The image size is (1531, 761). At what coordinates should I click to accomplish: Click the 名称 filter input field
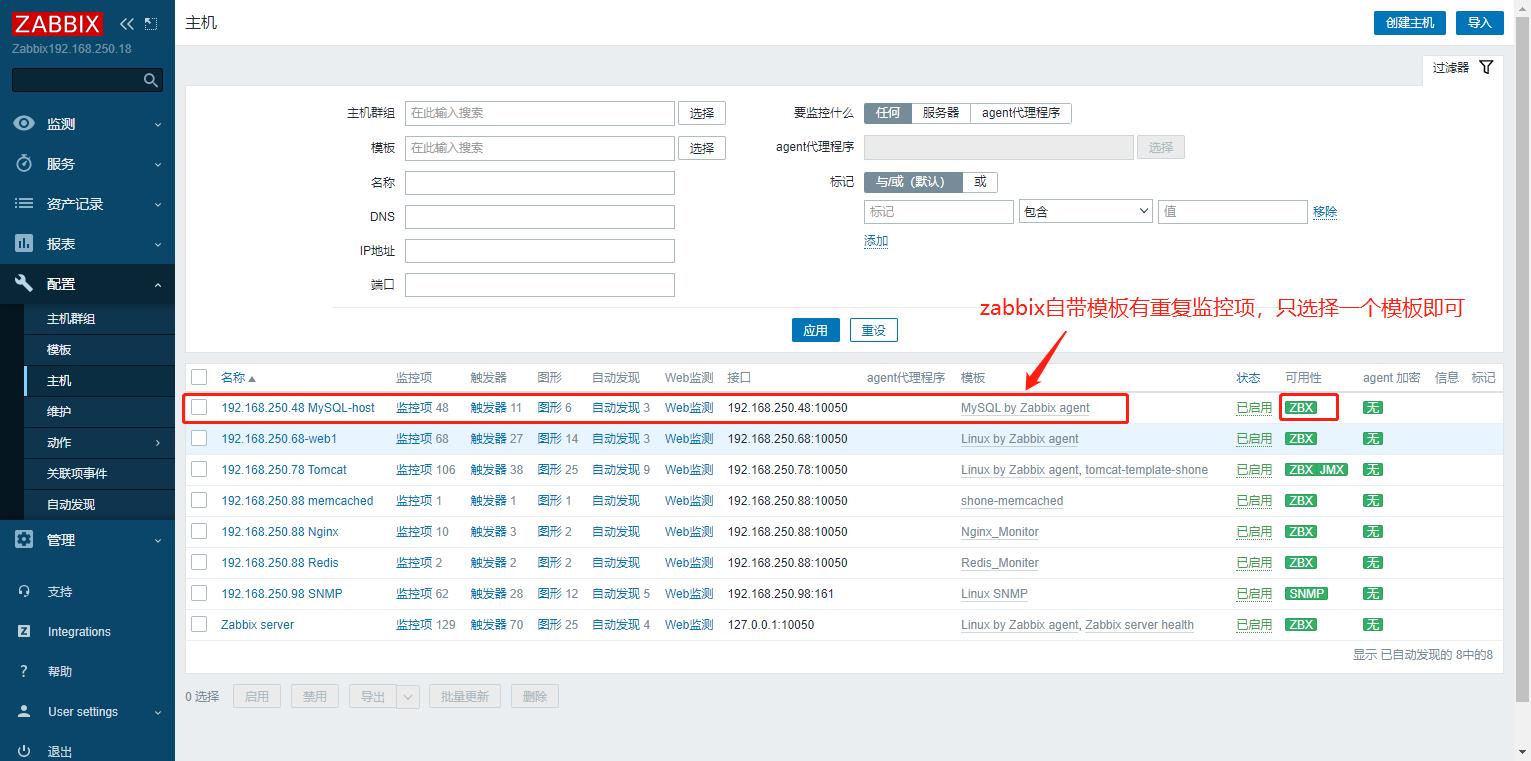click(540, 183)
